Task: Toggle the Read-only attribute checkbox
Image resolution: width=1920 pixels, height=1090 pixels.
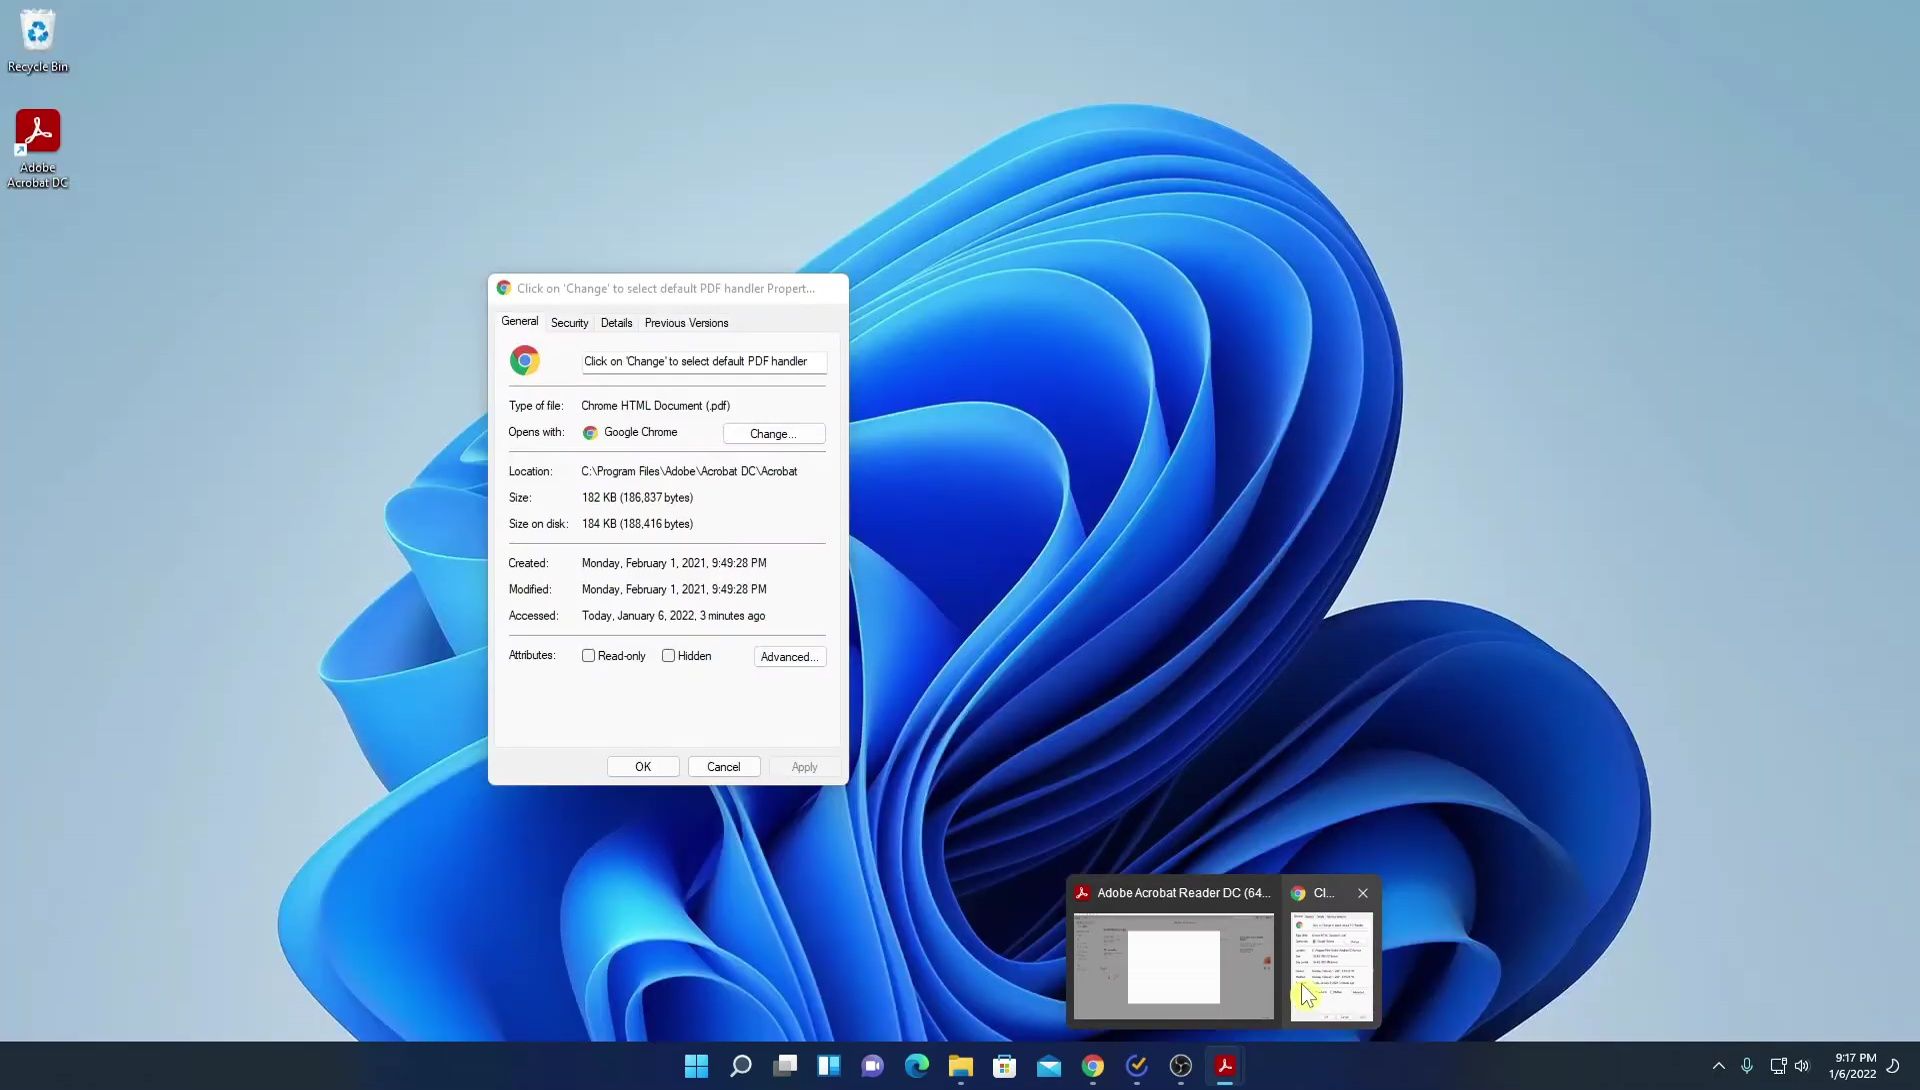Action: point(589,656)
